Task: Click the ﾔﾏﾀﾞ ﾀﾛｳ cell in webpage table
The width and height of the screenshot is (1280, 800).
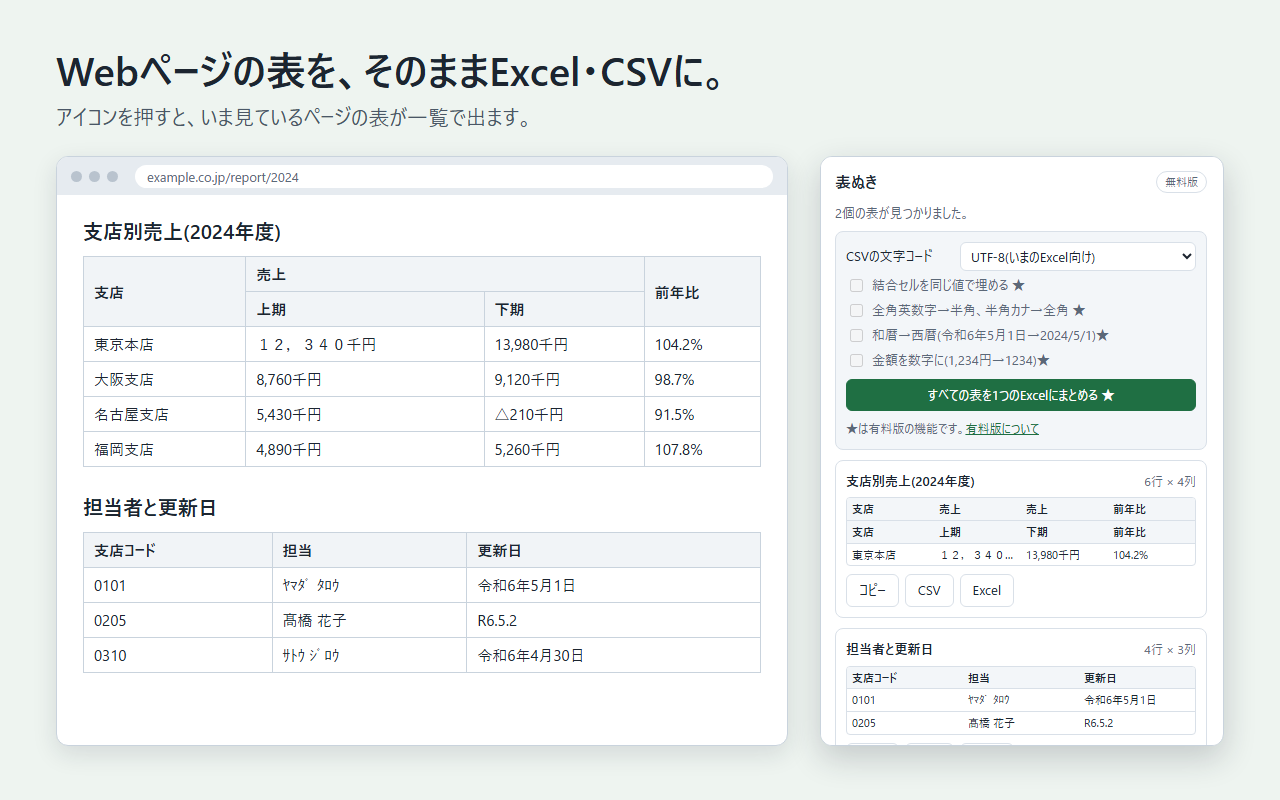Action: click(369, 585)
